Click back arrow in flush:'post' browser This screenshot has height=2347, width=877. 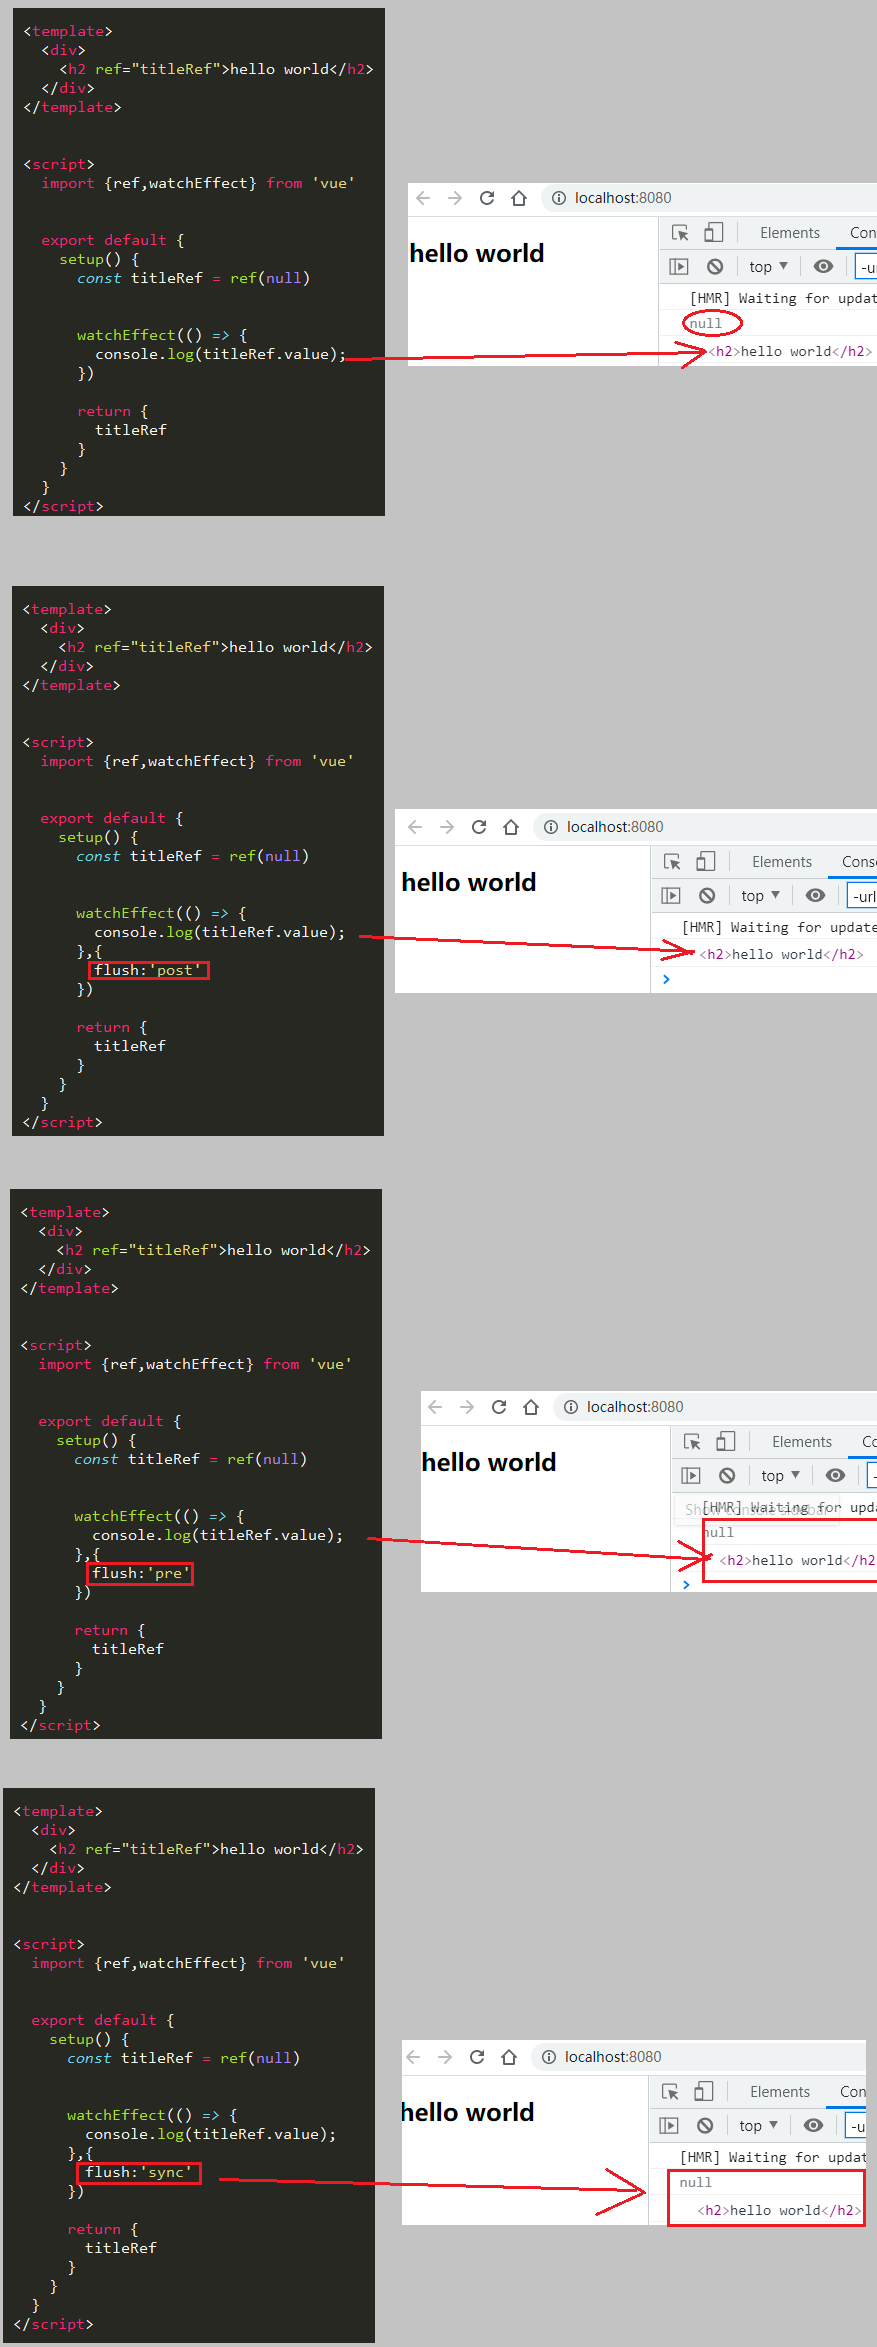click(415, 827)
